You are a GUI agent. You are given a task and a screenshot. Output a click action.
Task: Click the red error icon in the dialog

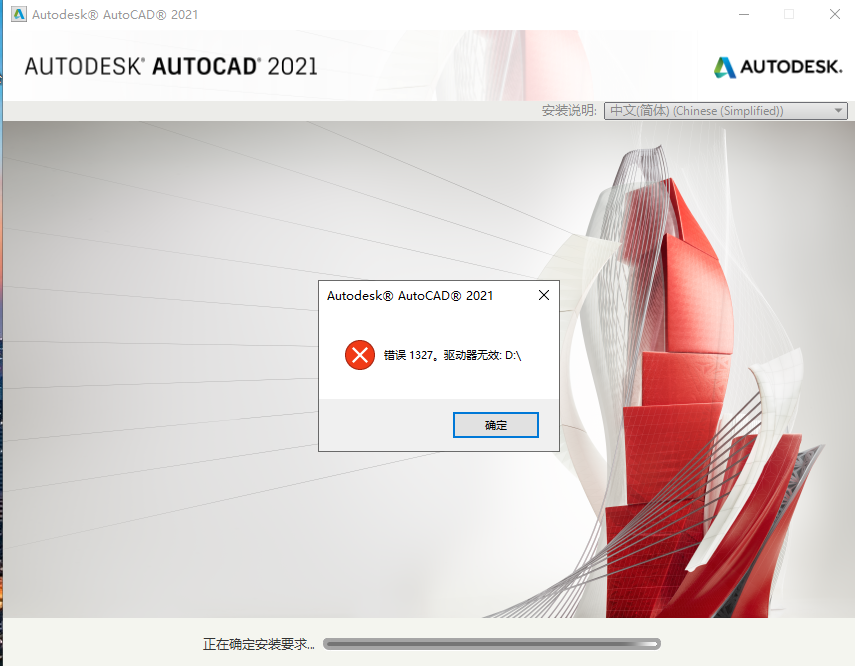(360, 355)
